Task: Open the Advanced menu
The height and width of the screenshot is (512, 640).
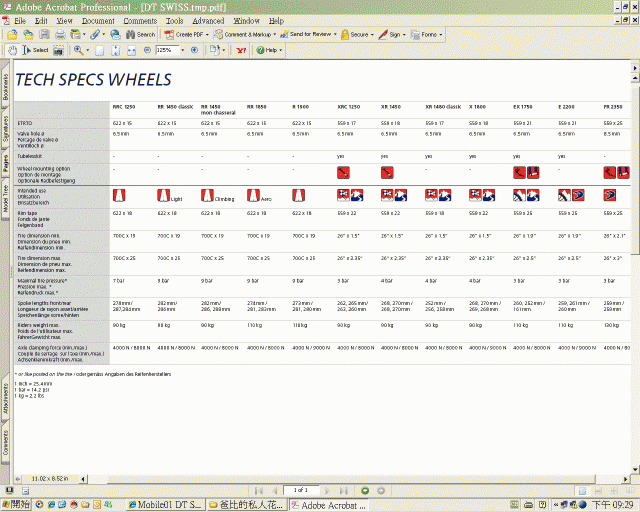Action: [x=208, y=20]
